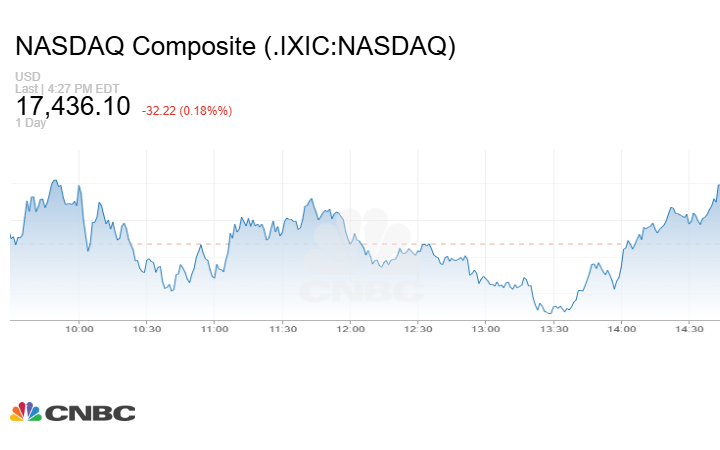
Task: Select the 1 Day range label
Action: pos(31,123)
